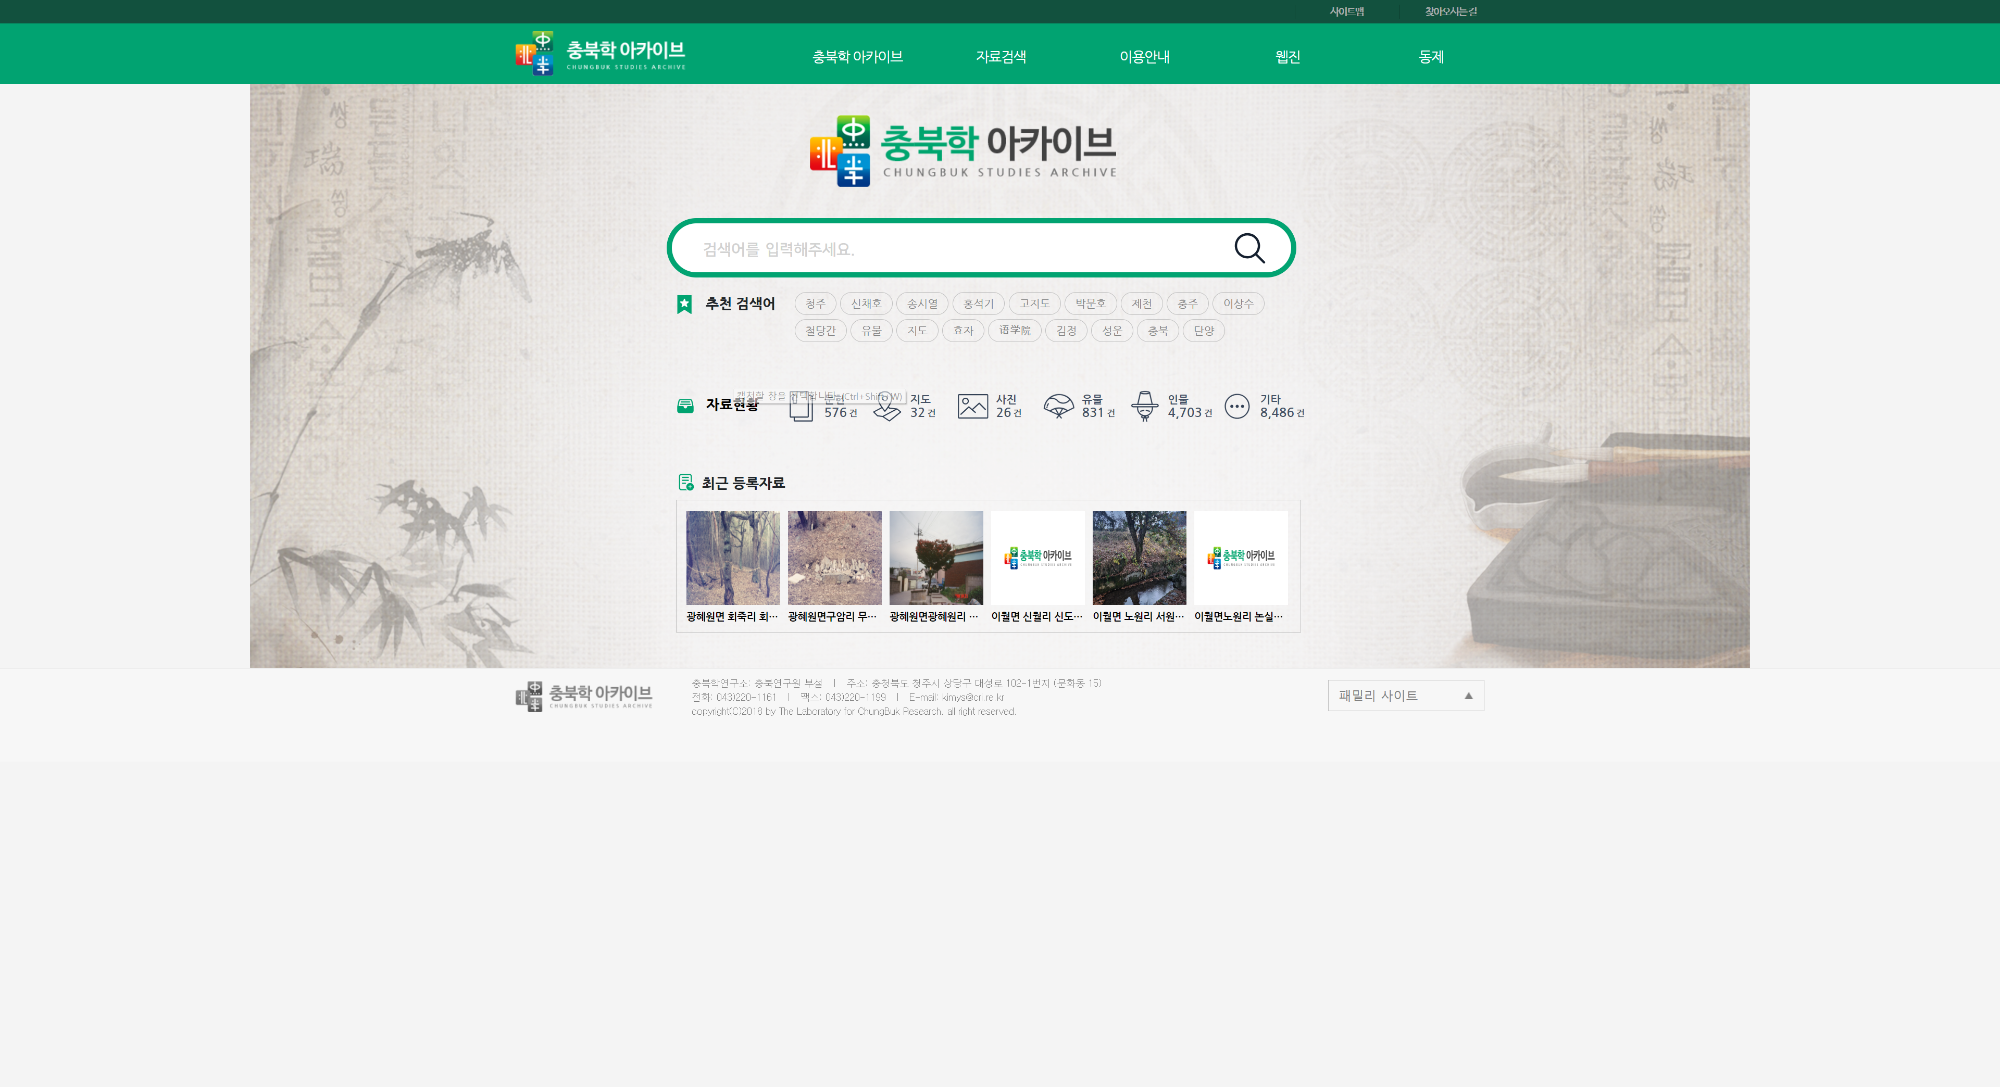This screenshot has width=2000, height=1087.
Task: Open the first recent thumbnail 광혜원면 회죽리
Action: (x=732, y=558)
